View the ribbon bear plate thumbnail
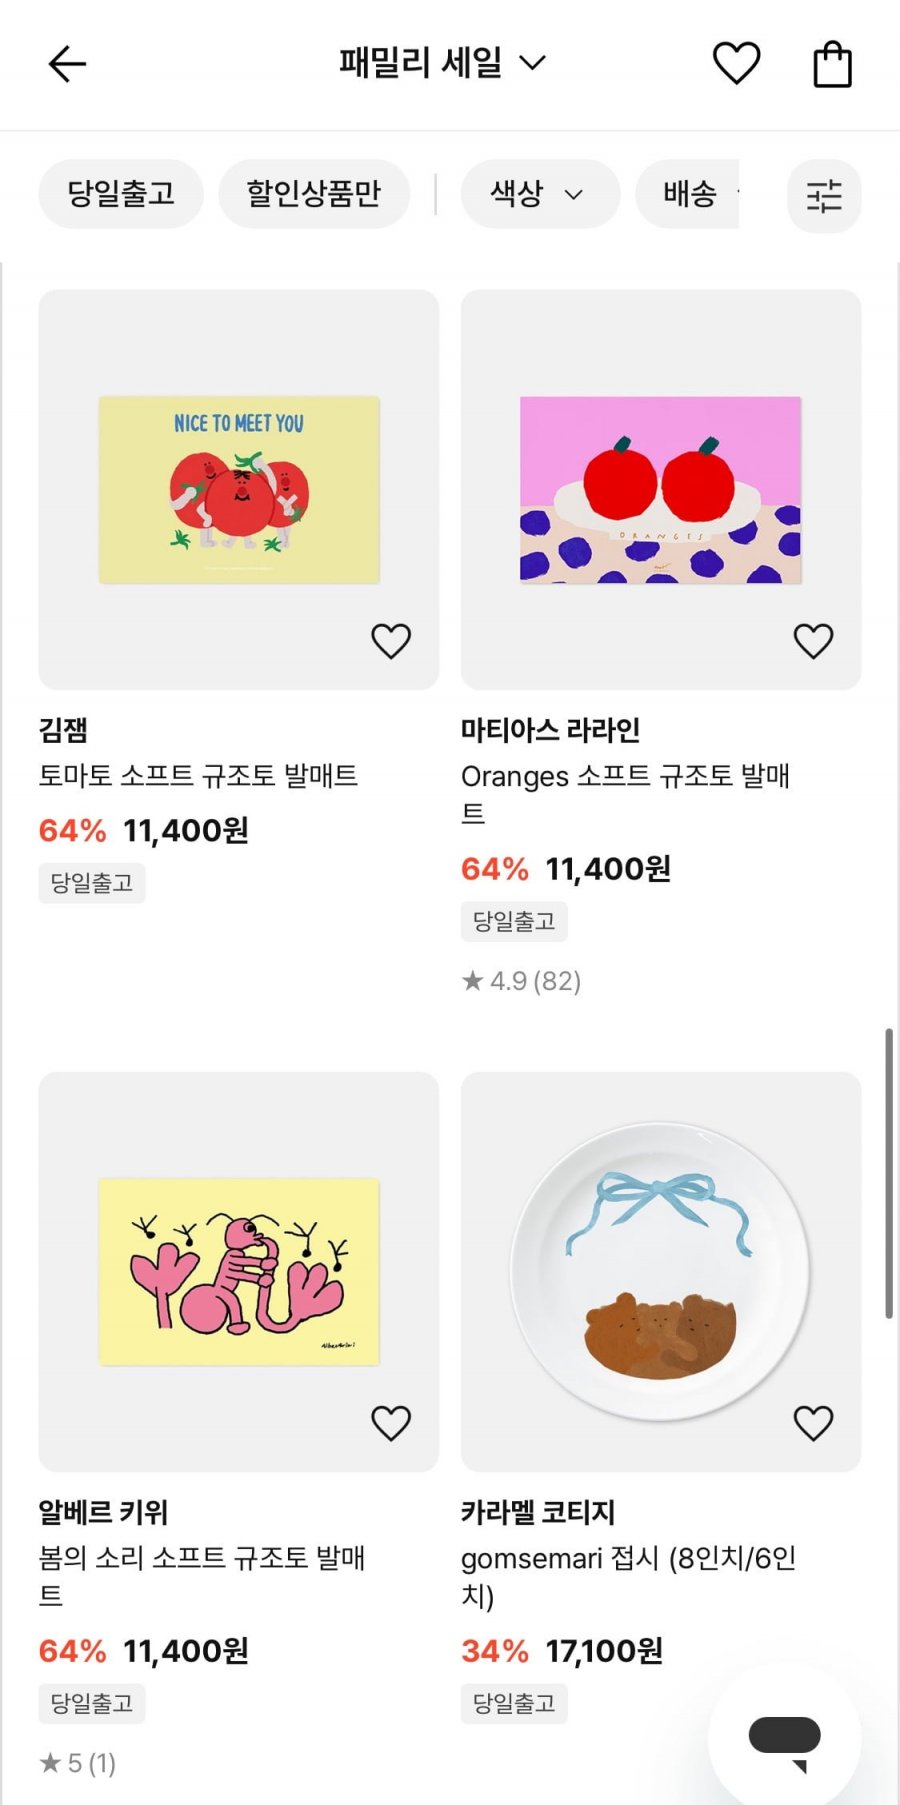900x1805 pixels. (660, 1271)
